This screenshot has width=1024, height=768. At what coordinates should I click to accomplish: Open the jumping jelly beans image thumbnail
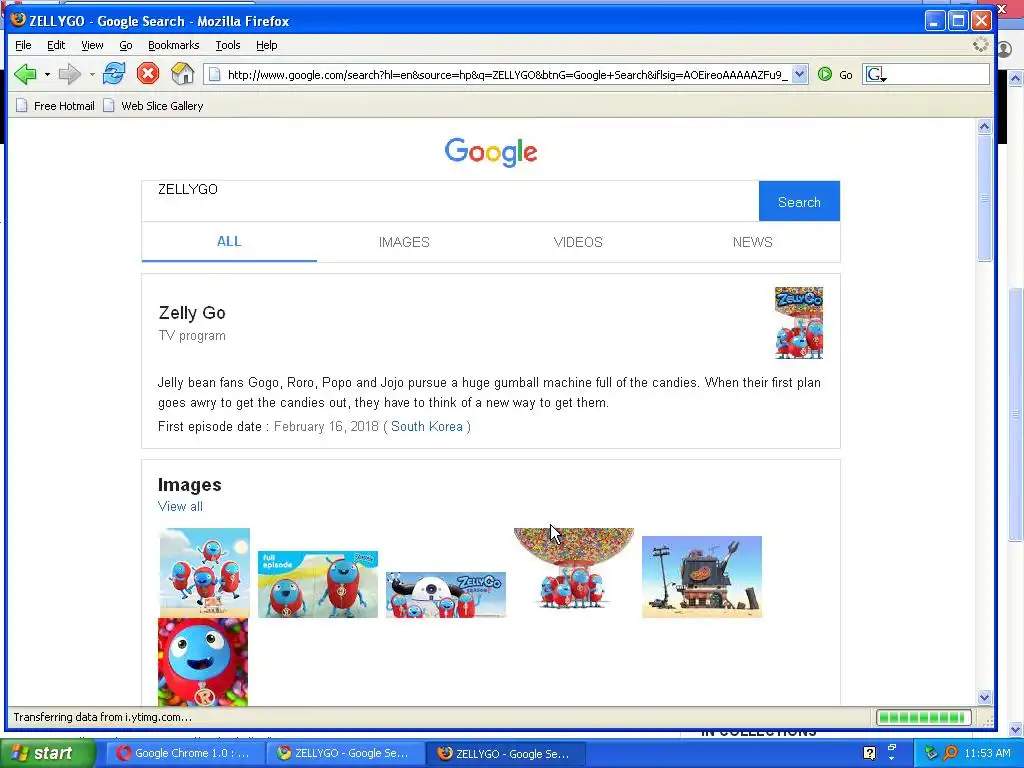(x=204, y=572)
